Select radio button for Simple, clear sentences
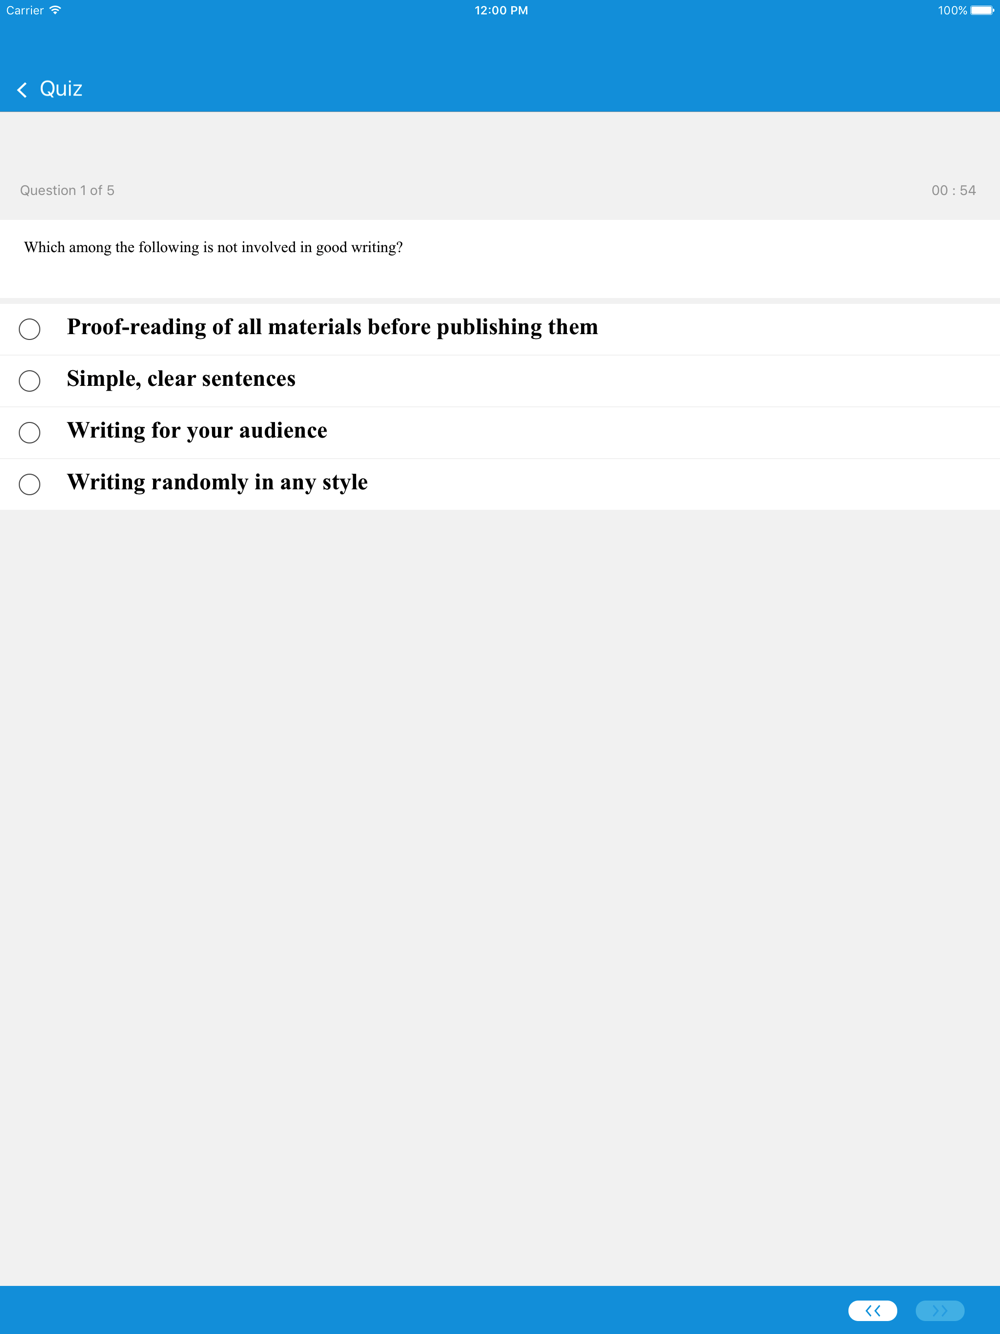 pos(30,381)
